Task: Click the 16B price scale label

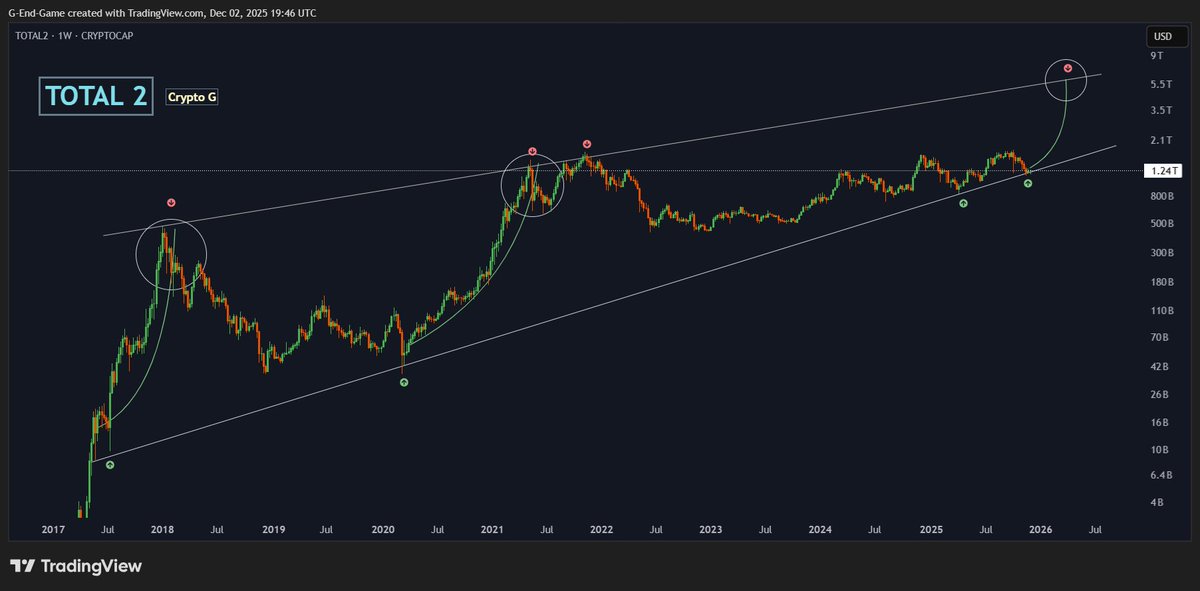Action: pos(1159,423)
